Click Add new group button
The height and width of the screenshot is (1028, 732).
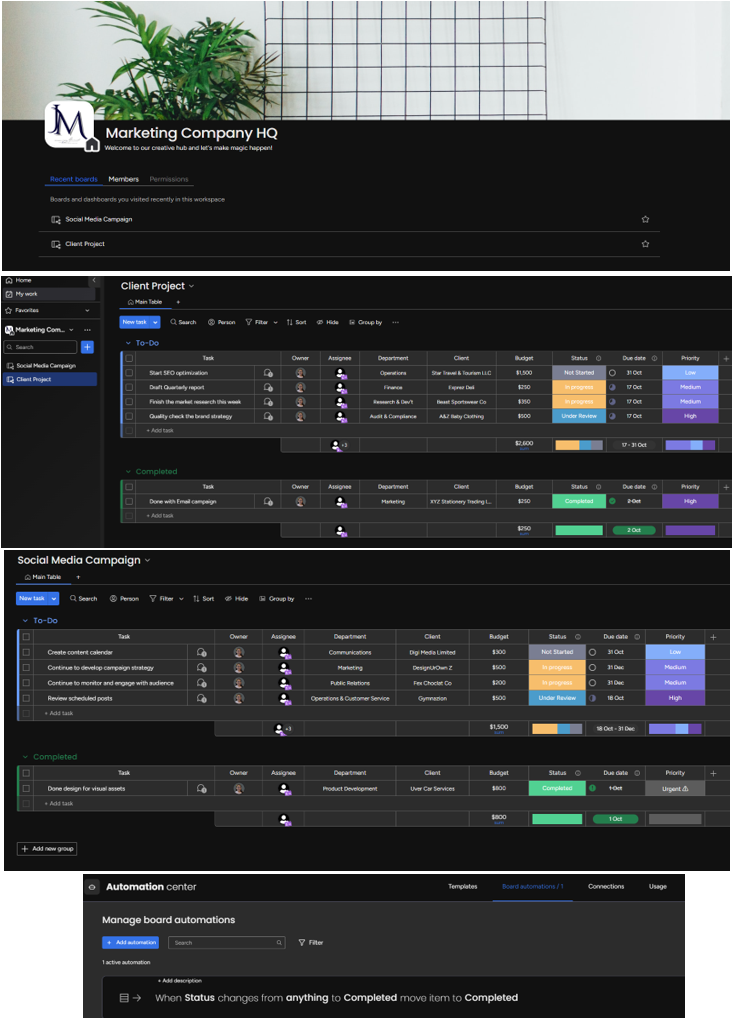[x=47, y=849]
